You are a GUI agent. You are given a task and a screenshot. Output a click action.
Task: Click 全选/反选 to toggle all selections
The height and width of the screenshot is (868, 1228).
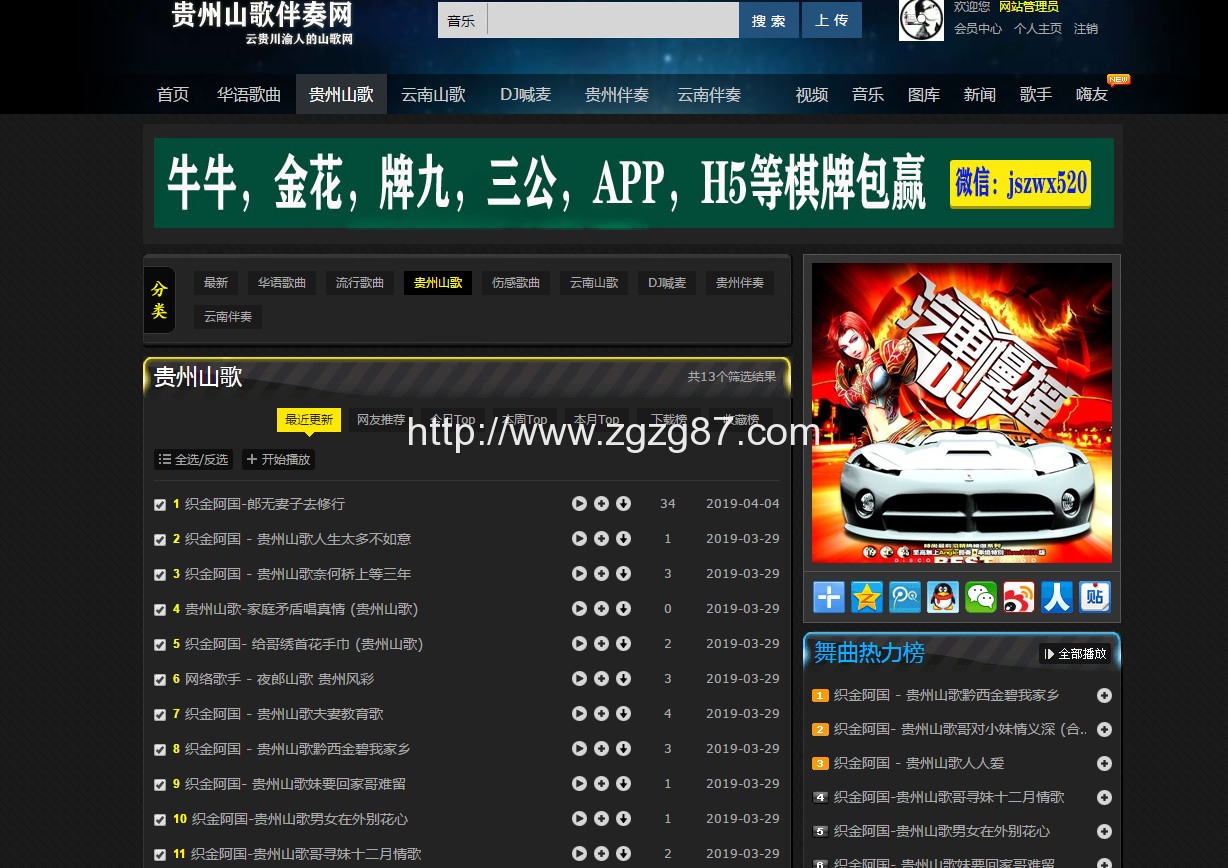[x=194, y=460]
